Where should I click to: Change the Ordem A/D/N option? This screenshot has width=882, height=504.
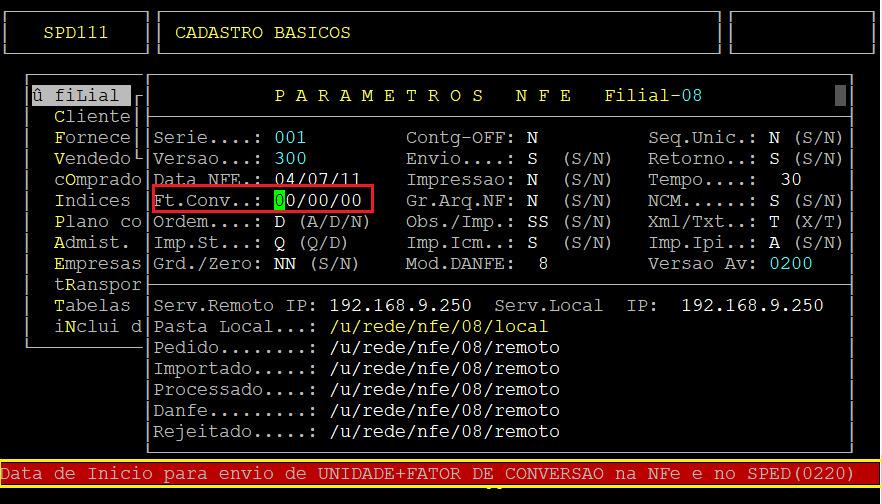[x=280, y=222]
